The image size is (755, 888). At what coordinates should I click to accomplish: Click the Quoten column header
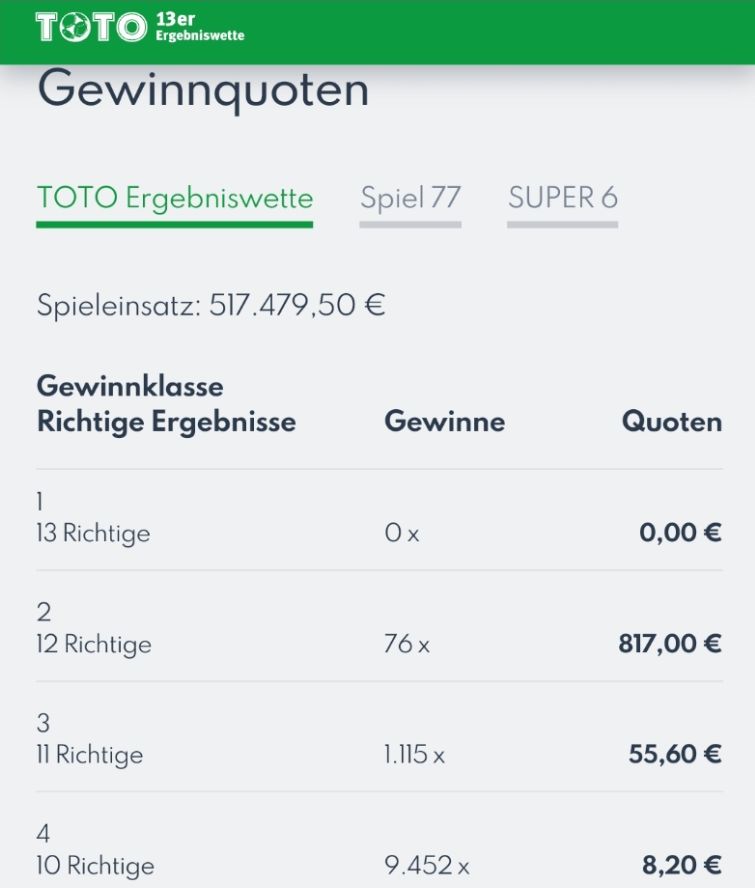(672, 422)
